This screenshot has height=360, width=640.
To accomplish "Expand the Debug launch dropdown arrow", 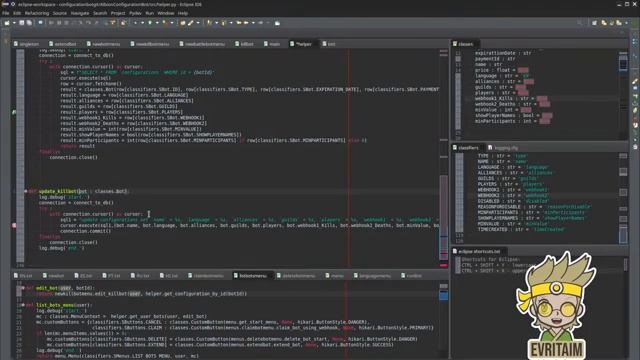I will point(142,23).
